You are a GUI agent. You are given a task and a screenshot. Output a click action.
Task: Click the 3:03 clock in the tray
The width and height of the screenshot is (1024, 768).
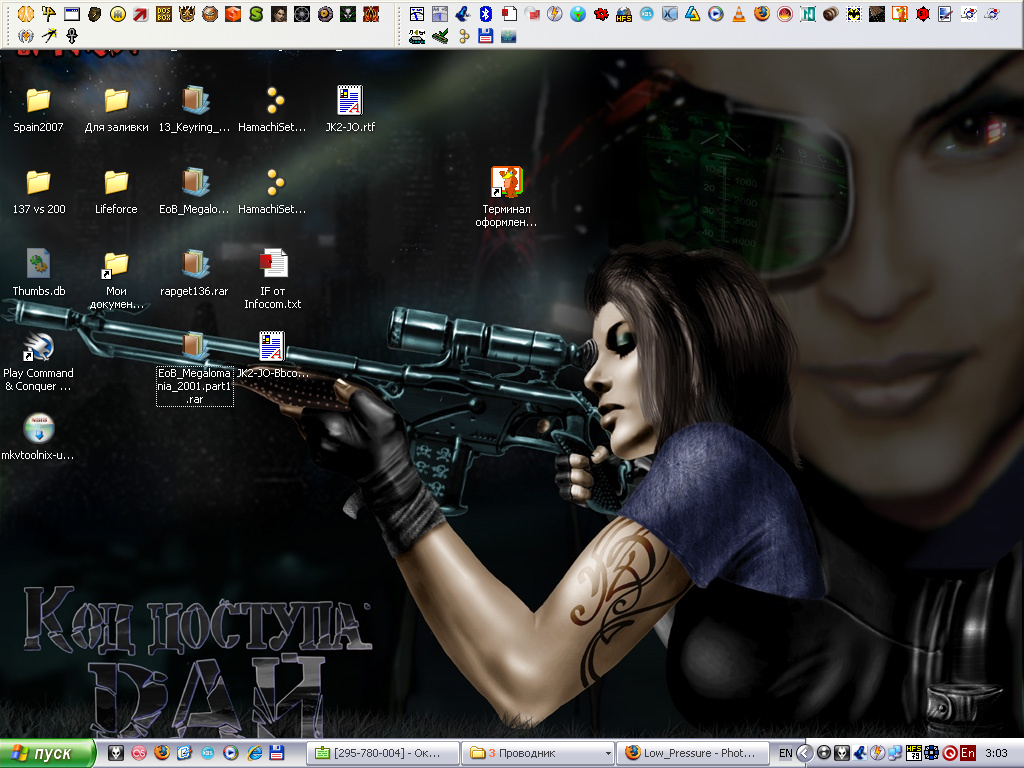997,753
